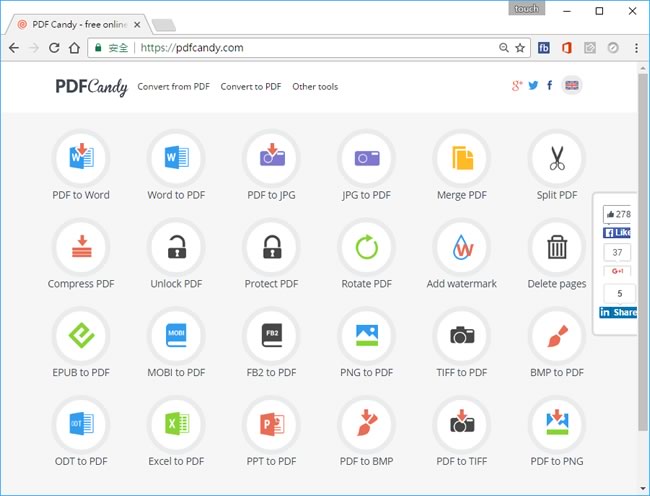Open the Convert from PDF menu
This screenshot has height=496, width=650.
[174, 87]
